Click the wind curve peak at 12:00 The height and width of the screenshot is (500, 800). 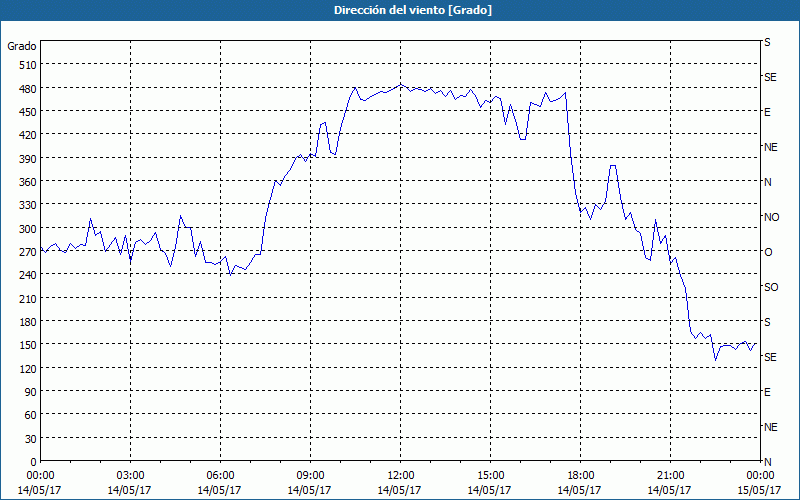(x=401, y=84)
